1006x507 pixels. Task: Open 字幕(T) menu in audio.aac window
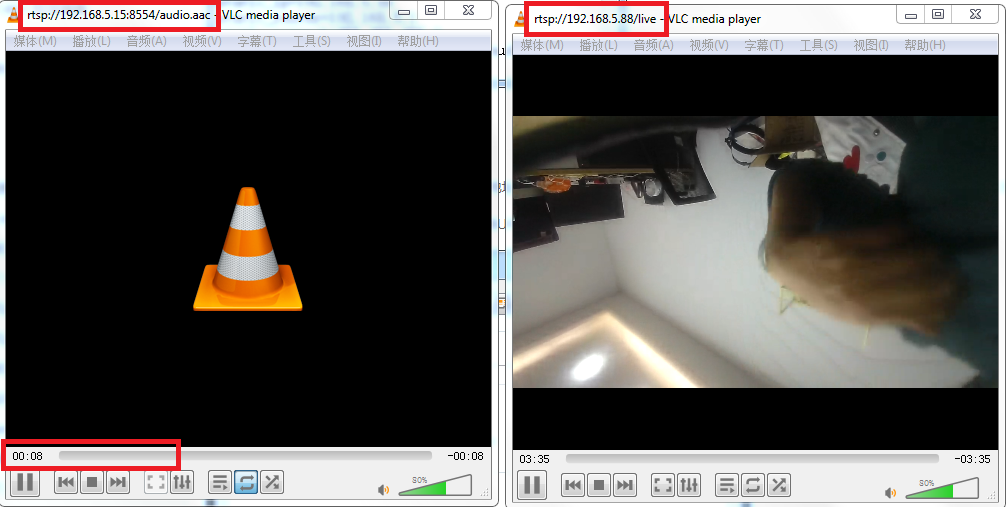point(257,41)
